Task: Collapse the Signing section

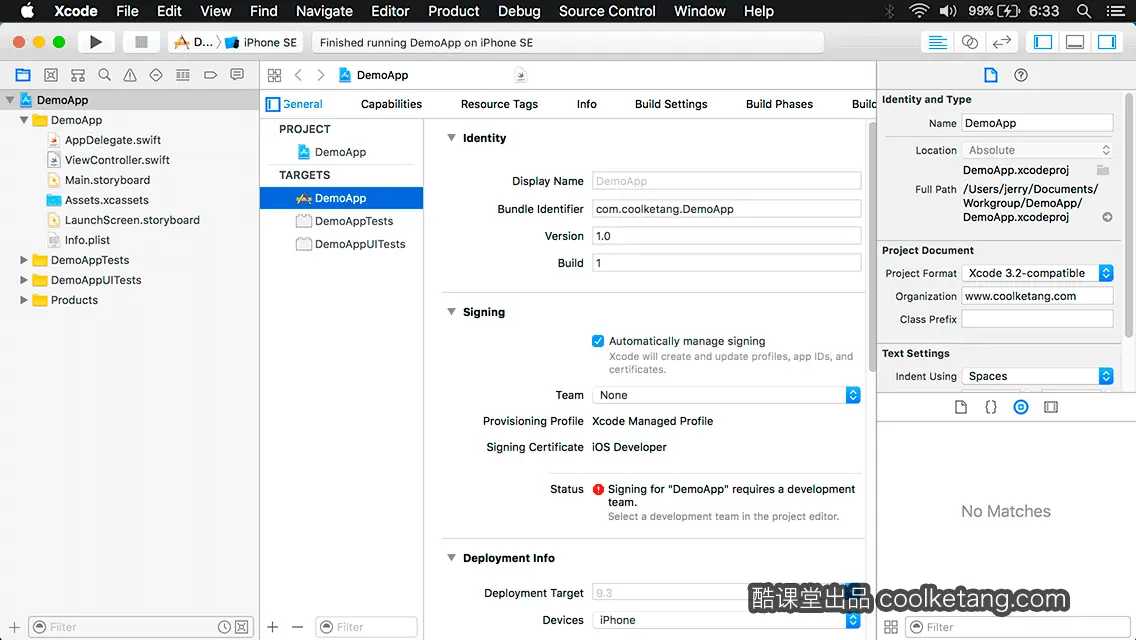Action: click(451, 312)
